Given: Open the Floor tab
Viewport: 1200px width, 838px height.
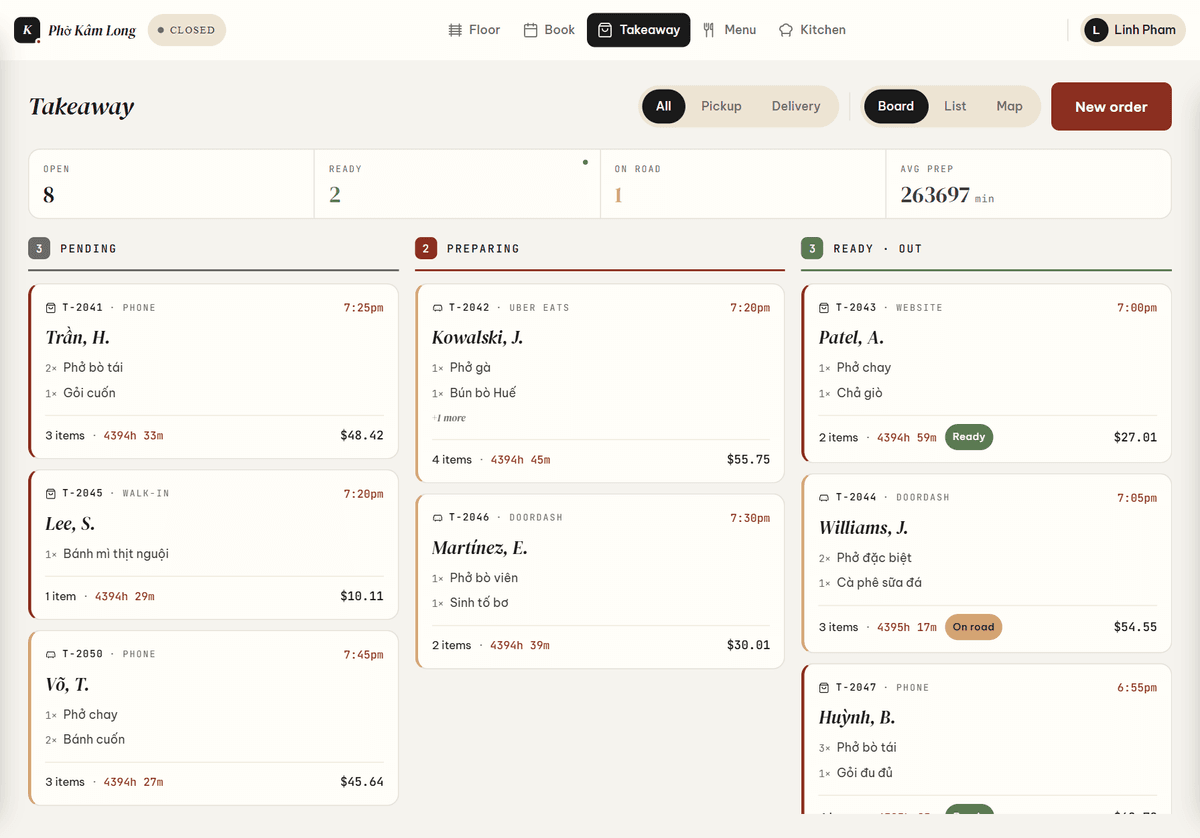Looking at the screenshot, I should pyautogui.click(x=474, y=30).
